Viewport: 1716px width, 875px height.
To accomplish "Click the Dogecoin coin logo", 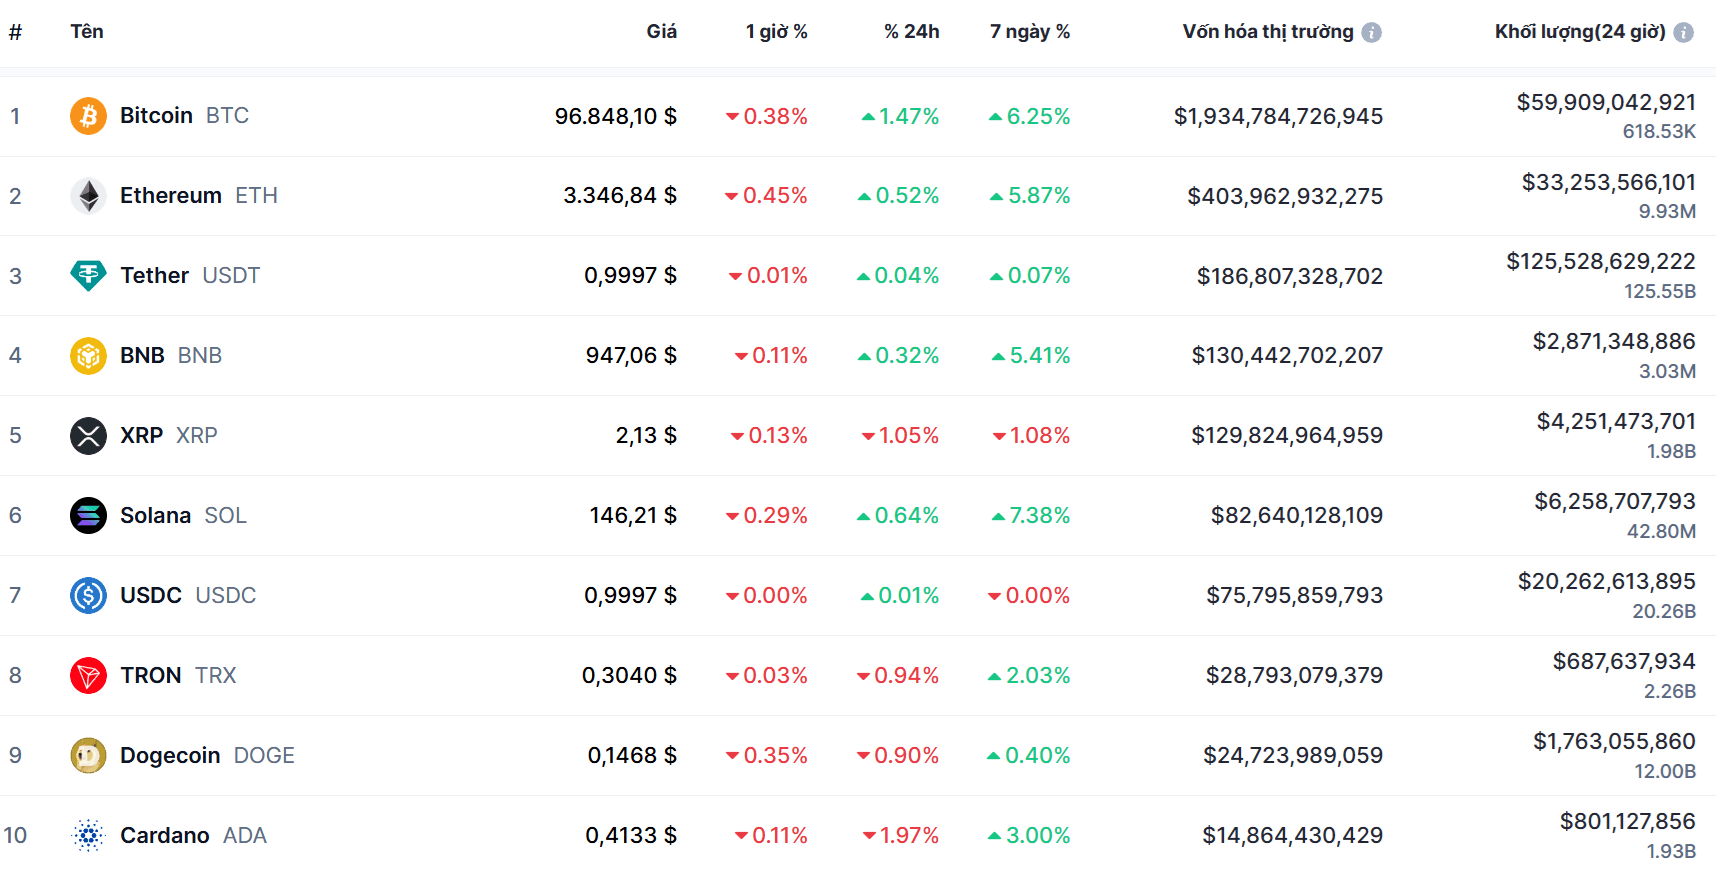I will (88, 755).
